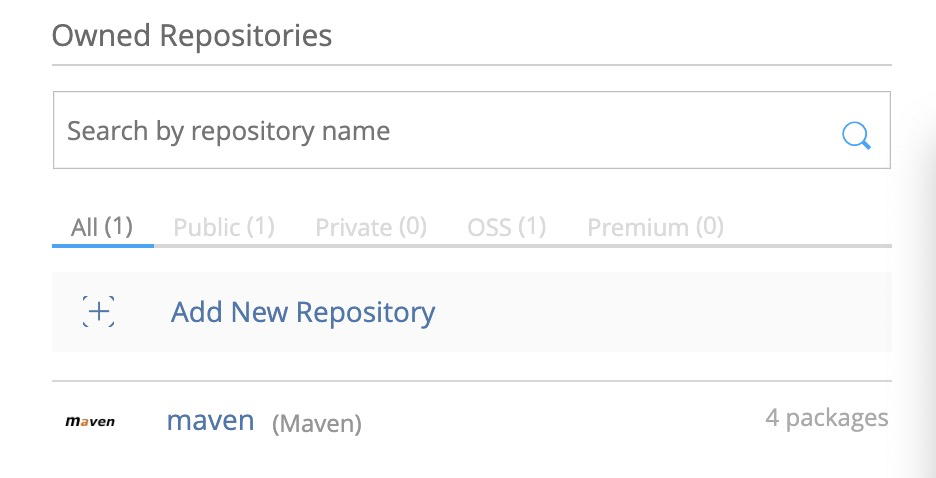Click the magnifying glass search icon
The image size is (936, 478).
[856, 134]
